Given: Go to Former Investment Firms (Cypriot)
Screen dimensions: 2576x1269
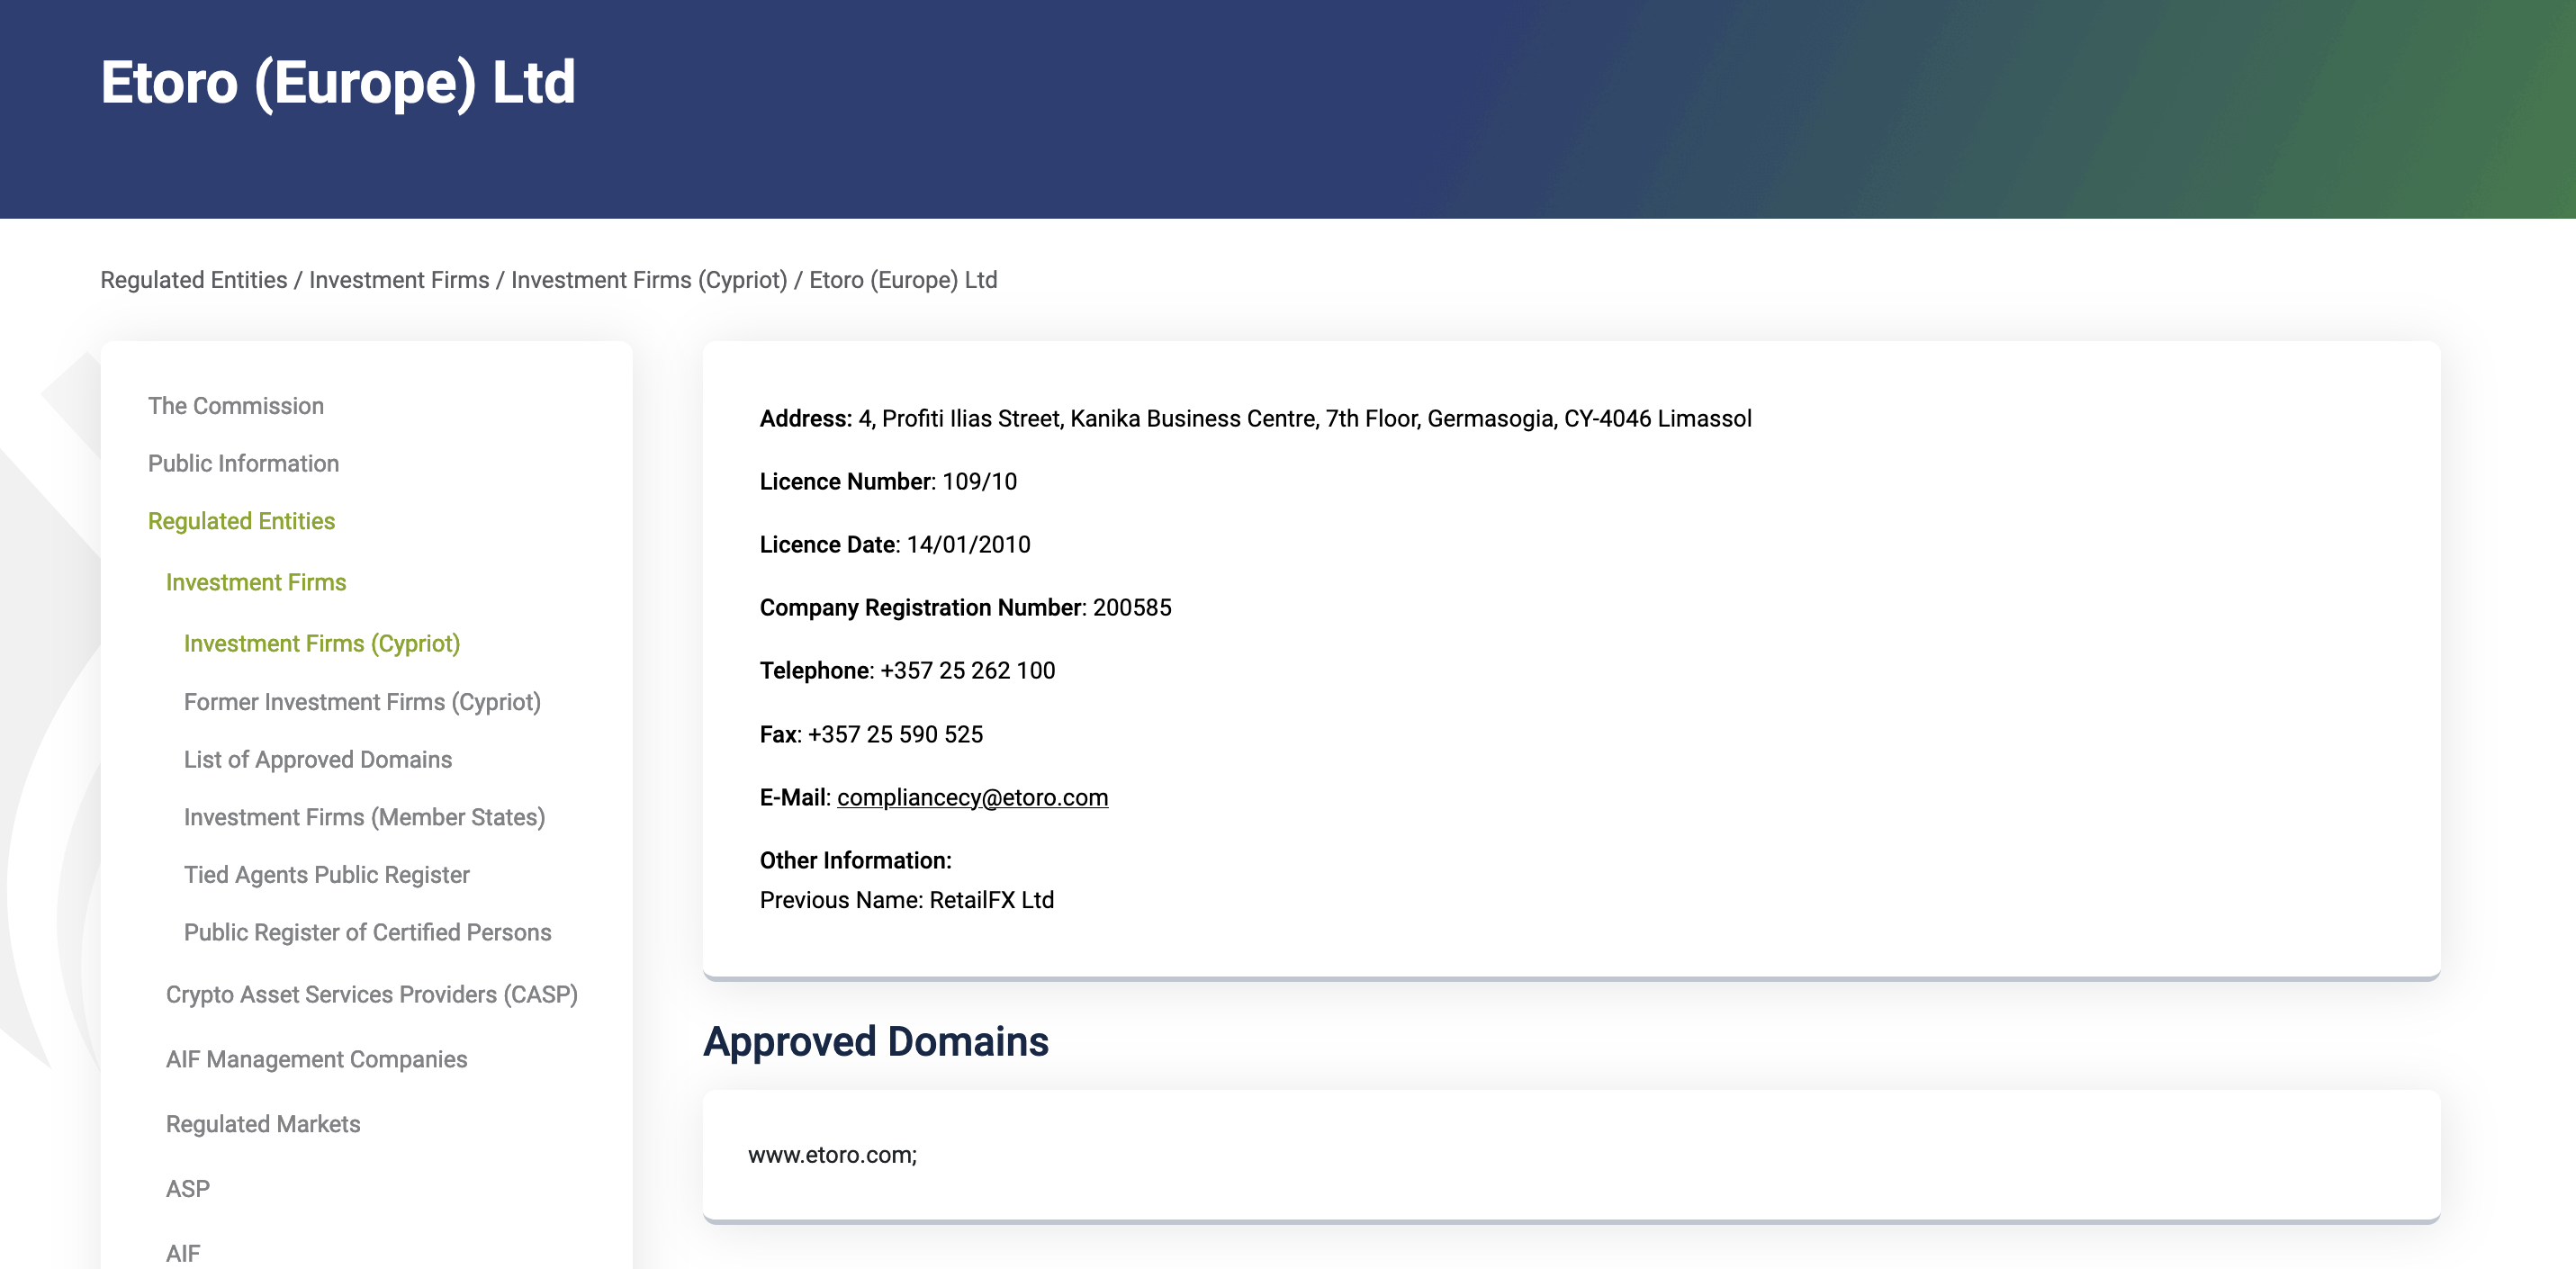Looking at the screenshot, I should 361,702.
